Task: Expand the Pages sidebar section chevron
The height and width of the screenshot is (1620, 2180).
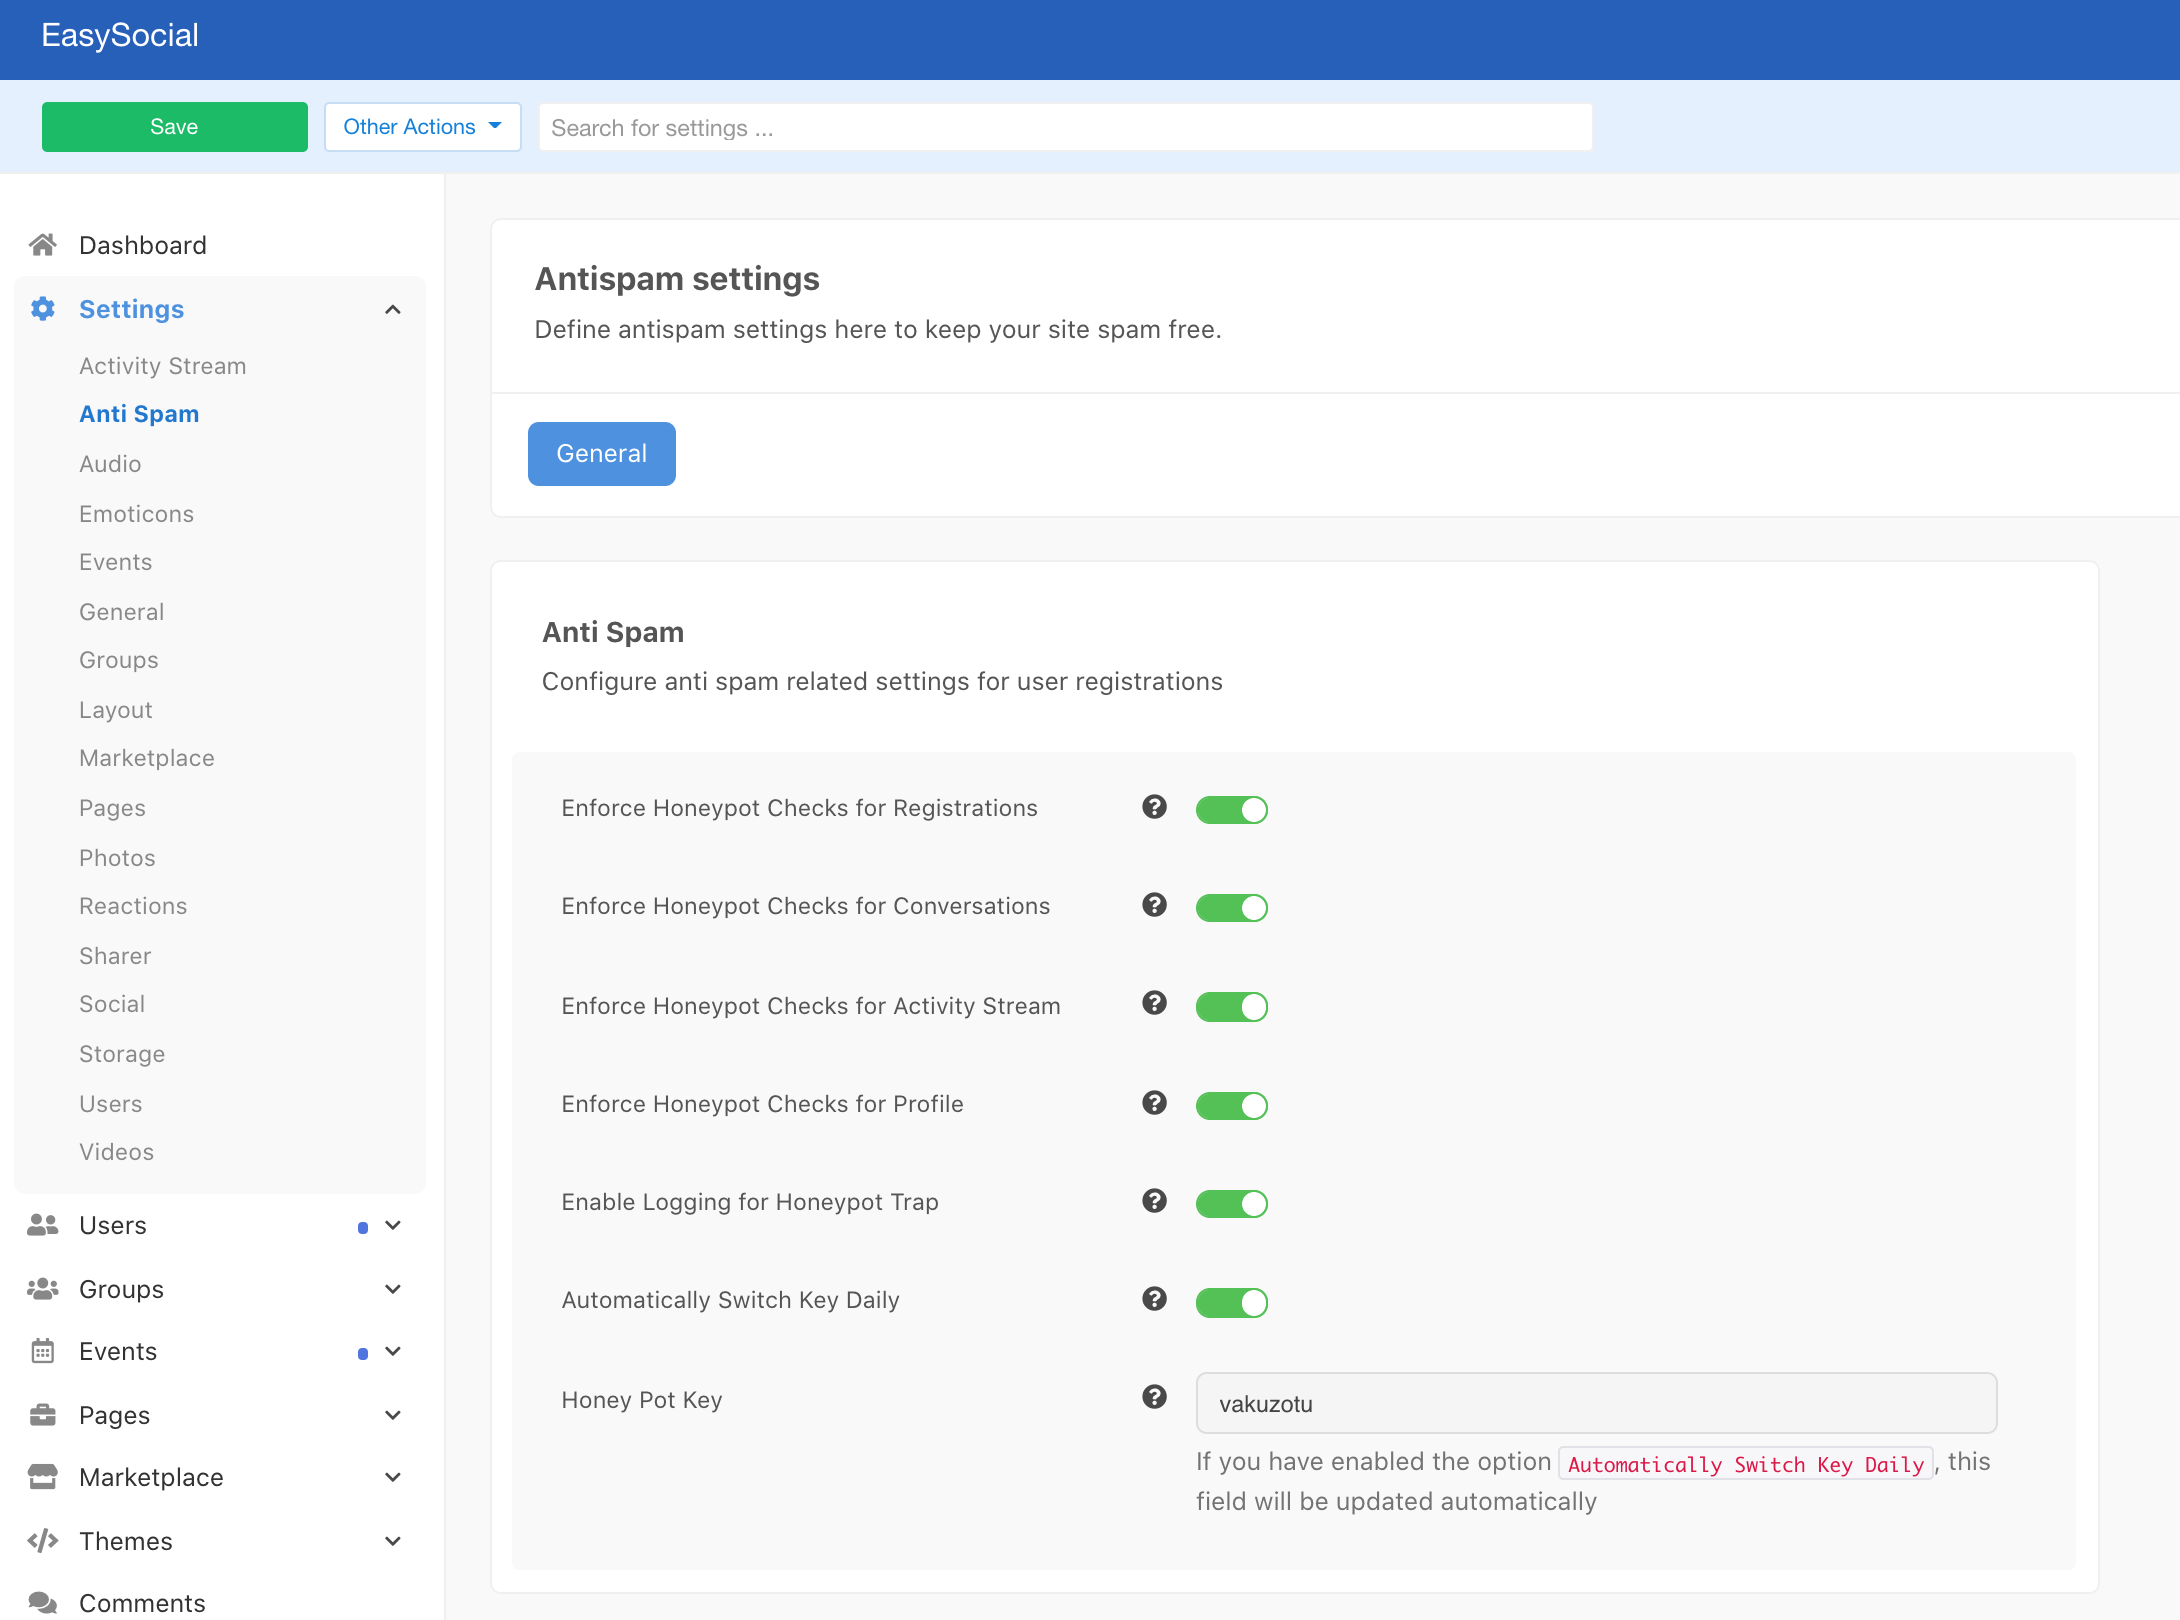Action: [x=393, y=1415]
